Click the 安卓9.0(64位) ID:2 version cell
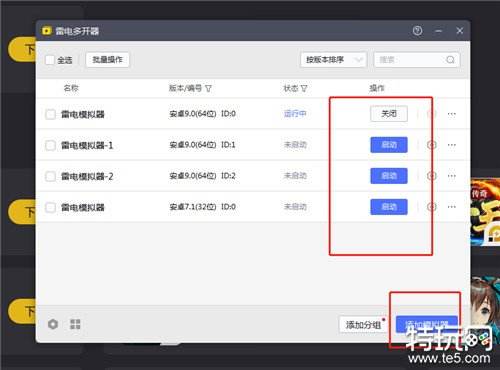 (x=202, y=176)
